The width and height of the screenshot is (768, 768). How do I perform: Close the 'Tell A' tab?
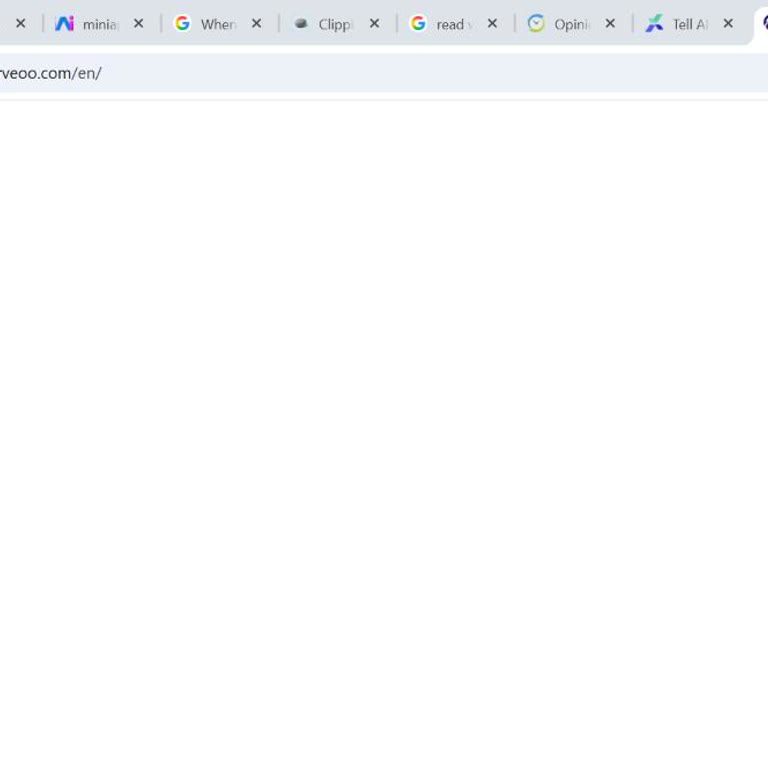coord(728,24)
